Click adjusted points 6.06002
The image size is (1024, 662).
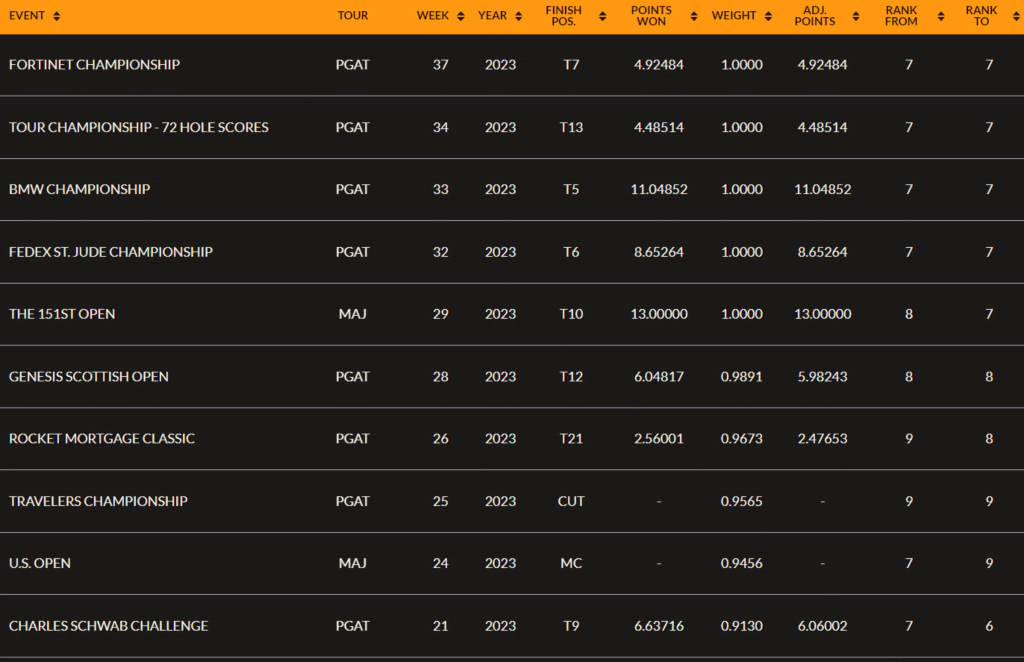point(823,626)
